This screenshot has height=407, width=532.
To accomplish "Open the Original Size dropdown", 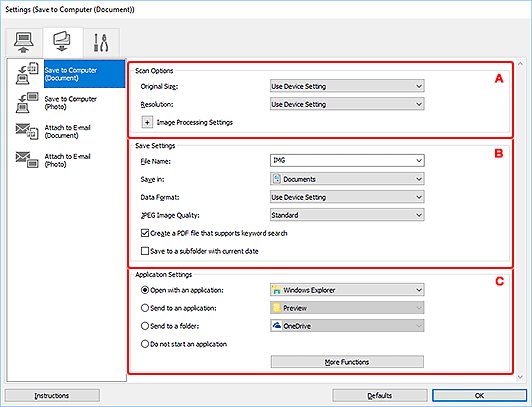I will click(x=347, y=86).
